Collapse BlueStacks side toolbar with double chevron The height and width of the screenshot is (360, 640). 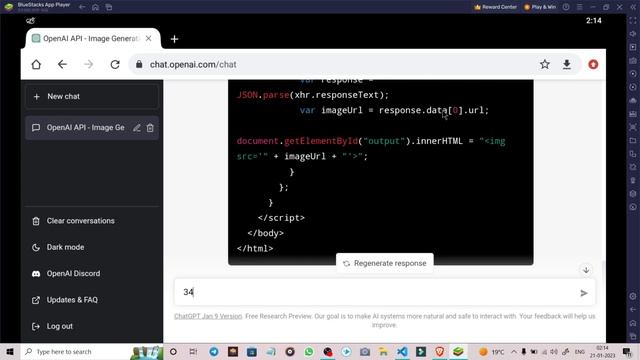tap(633, 7)
